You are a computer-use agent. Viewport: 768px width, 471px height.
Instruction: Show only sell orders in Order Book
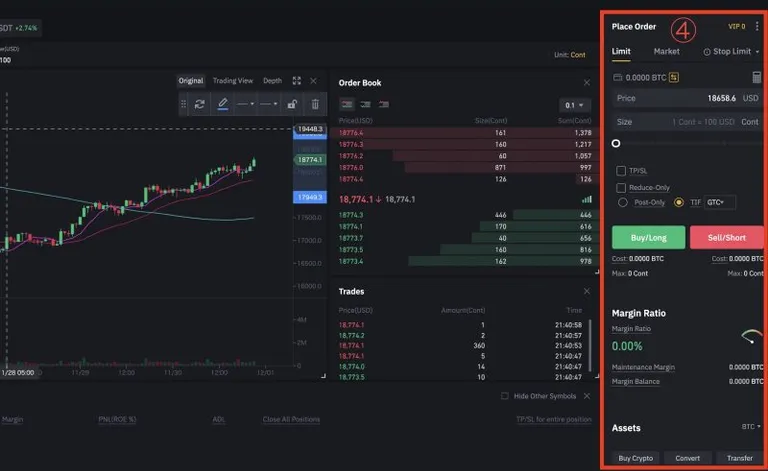click(x=384, y=104)
